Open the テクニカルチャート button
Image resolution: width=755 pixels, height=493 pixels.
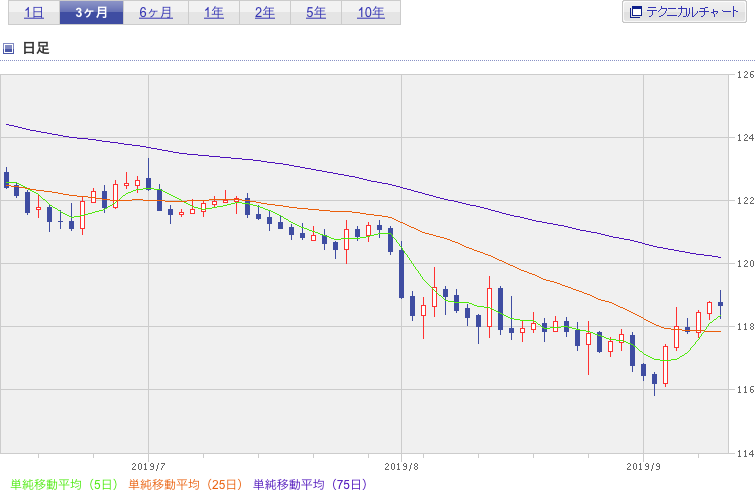(684, 12)
